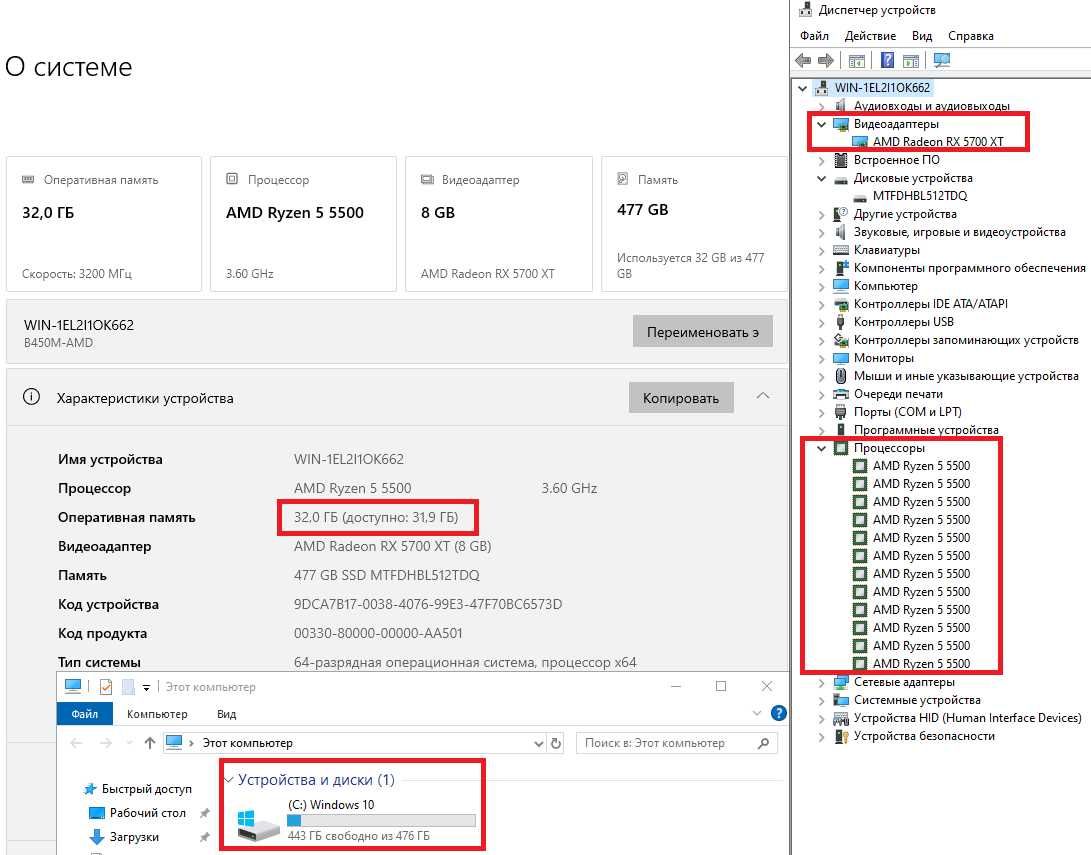The height and width of the screenshot is (855, 1091).
Task: Click the scan for hardware changes monitor icon
Action: [x=942, y=61]
